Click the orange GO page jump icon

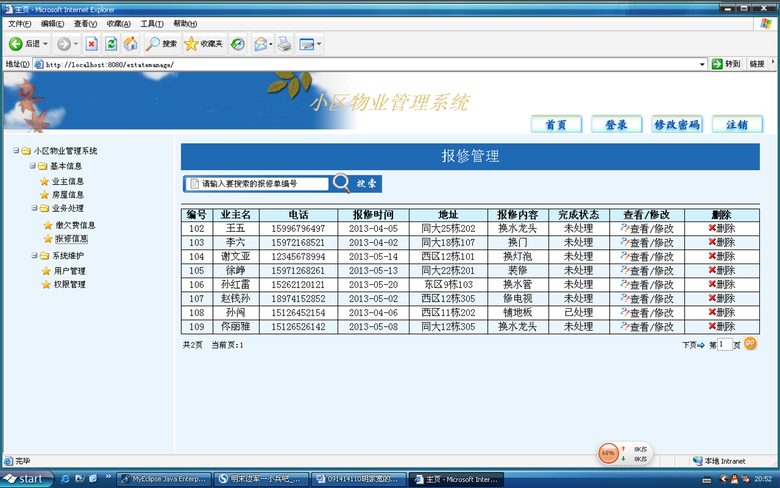750,343
